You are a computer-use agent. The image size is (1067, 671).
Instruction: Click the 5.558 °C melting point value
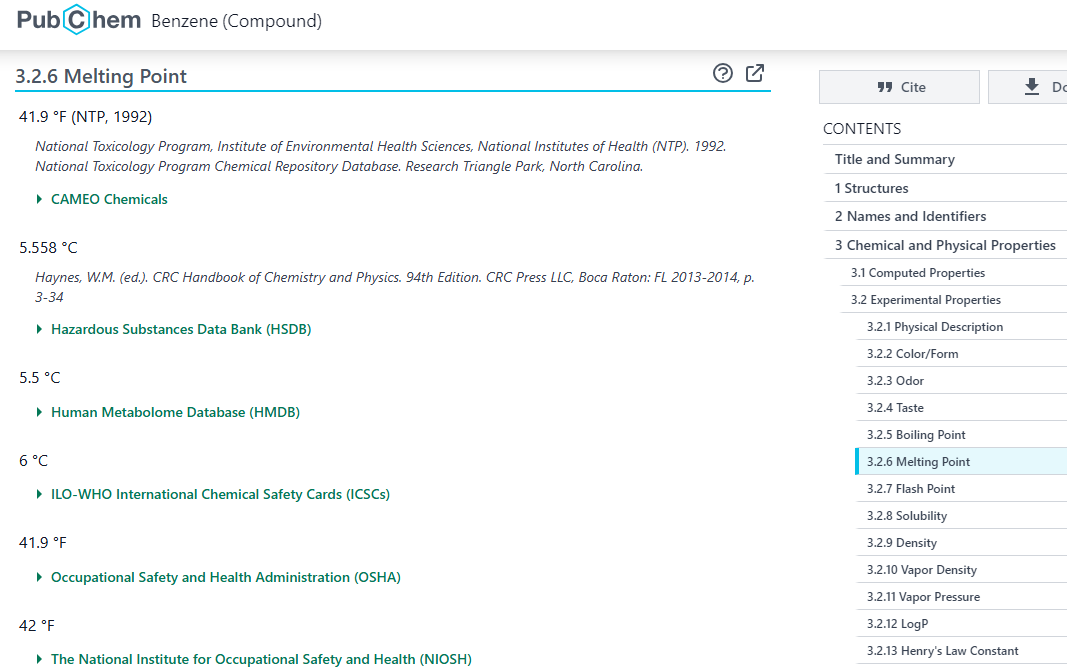coord(48,248)
